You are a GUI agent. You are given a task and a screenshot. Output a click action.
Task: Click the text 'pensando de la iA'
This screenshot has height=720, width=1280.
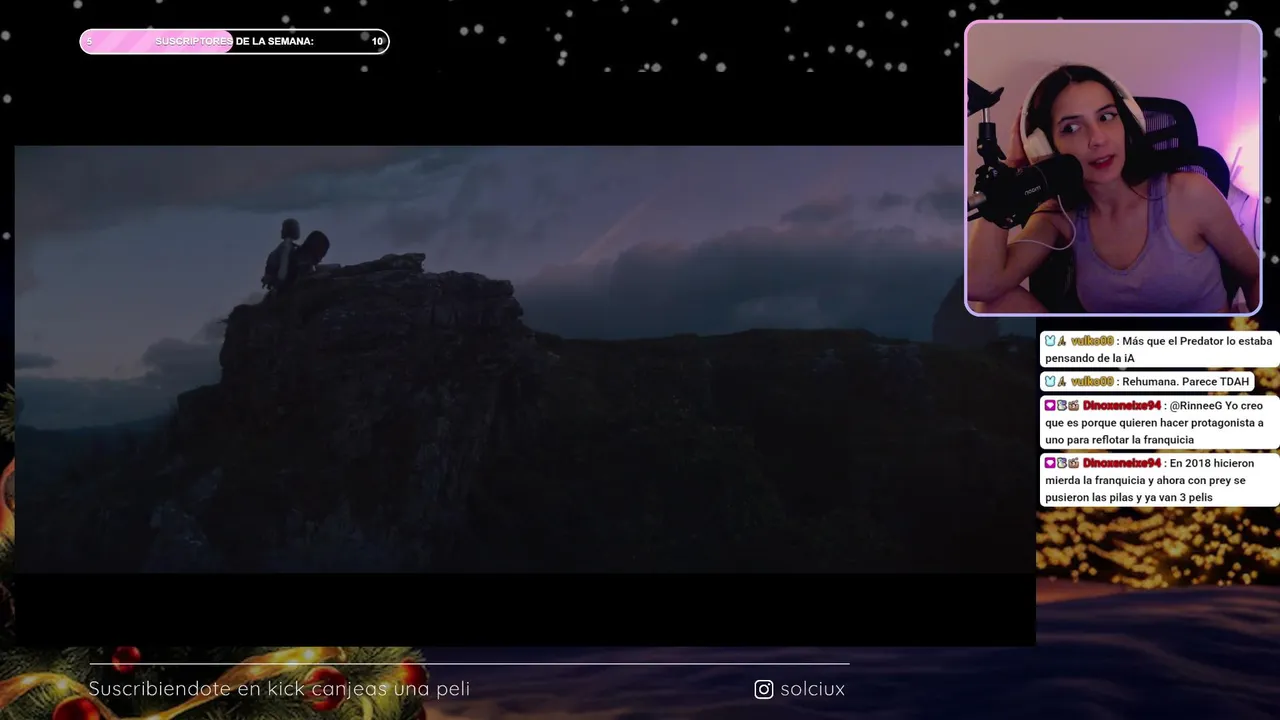point(1090,358)
